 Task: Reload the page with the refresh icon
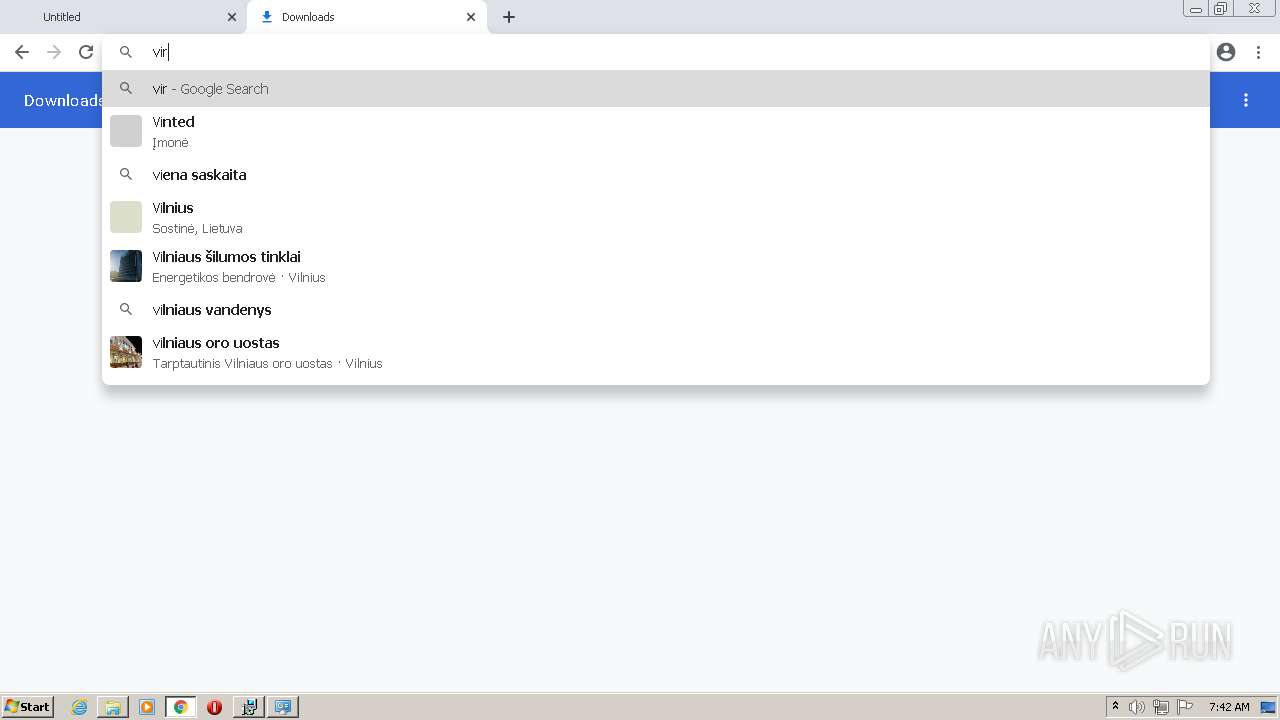pyautogui.click(x=86, y=52)
